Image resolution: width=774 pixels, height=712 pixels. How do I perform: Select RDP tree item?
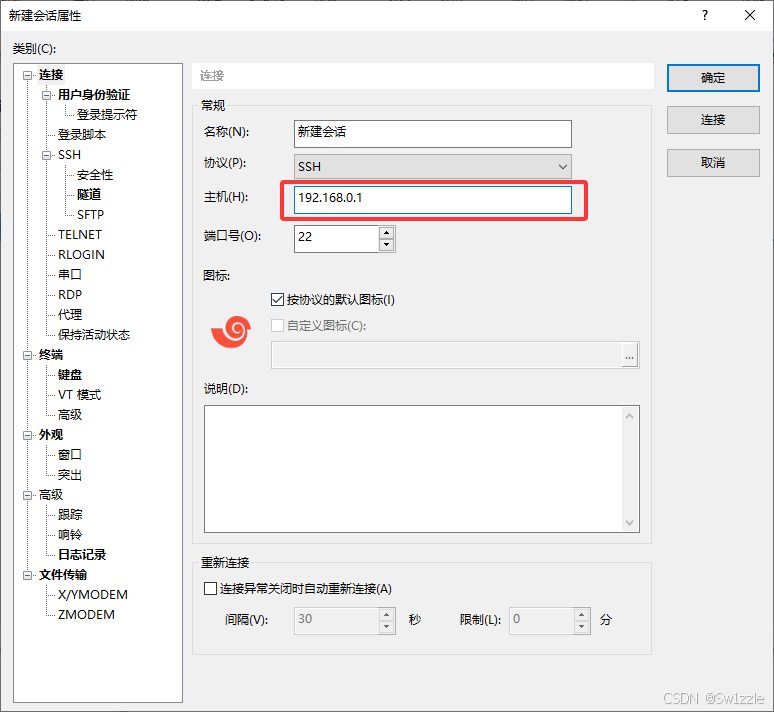coord(70,295)
